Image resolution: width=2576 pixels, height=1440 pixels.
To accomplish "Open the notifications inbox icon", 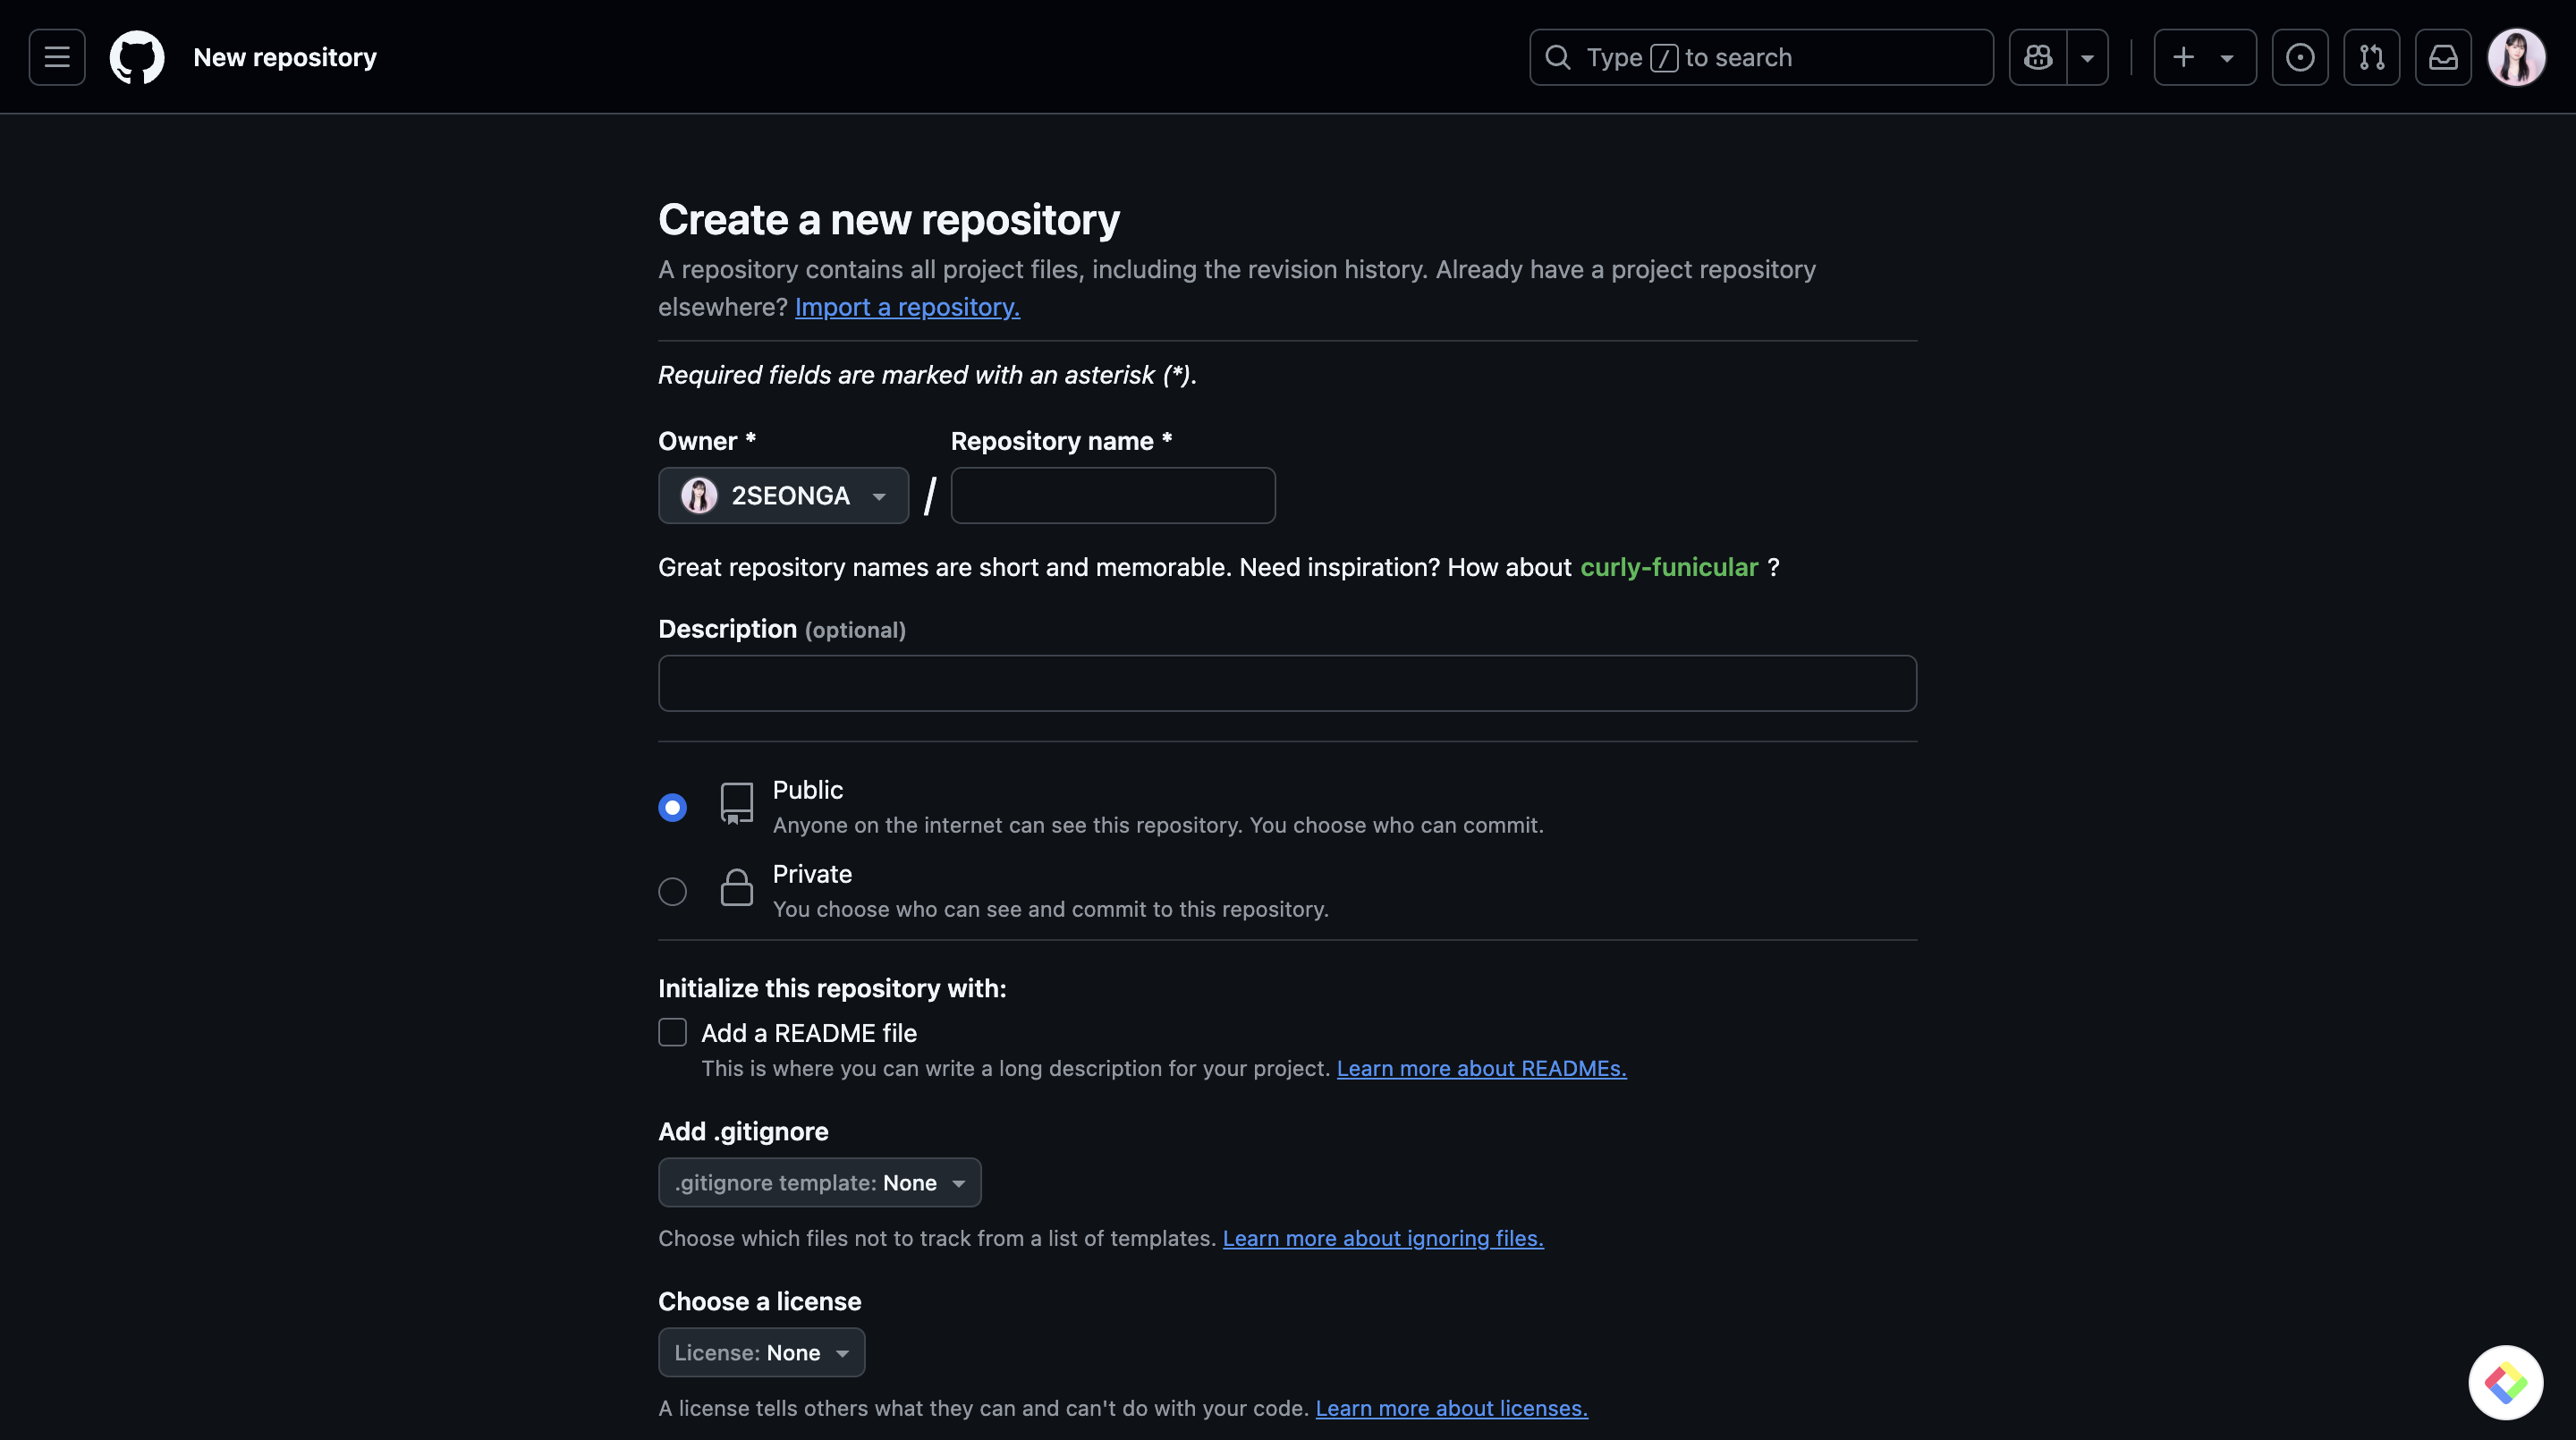I will [2443, 57].
